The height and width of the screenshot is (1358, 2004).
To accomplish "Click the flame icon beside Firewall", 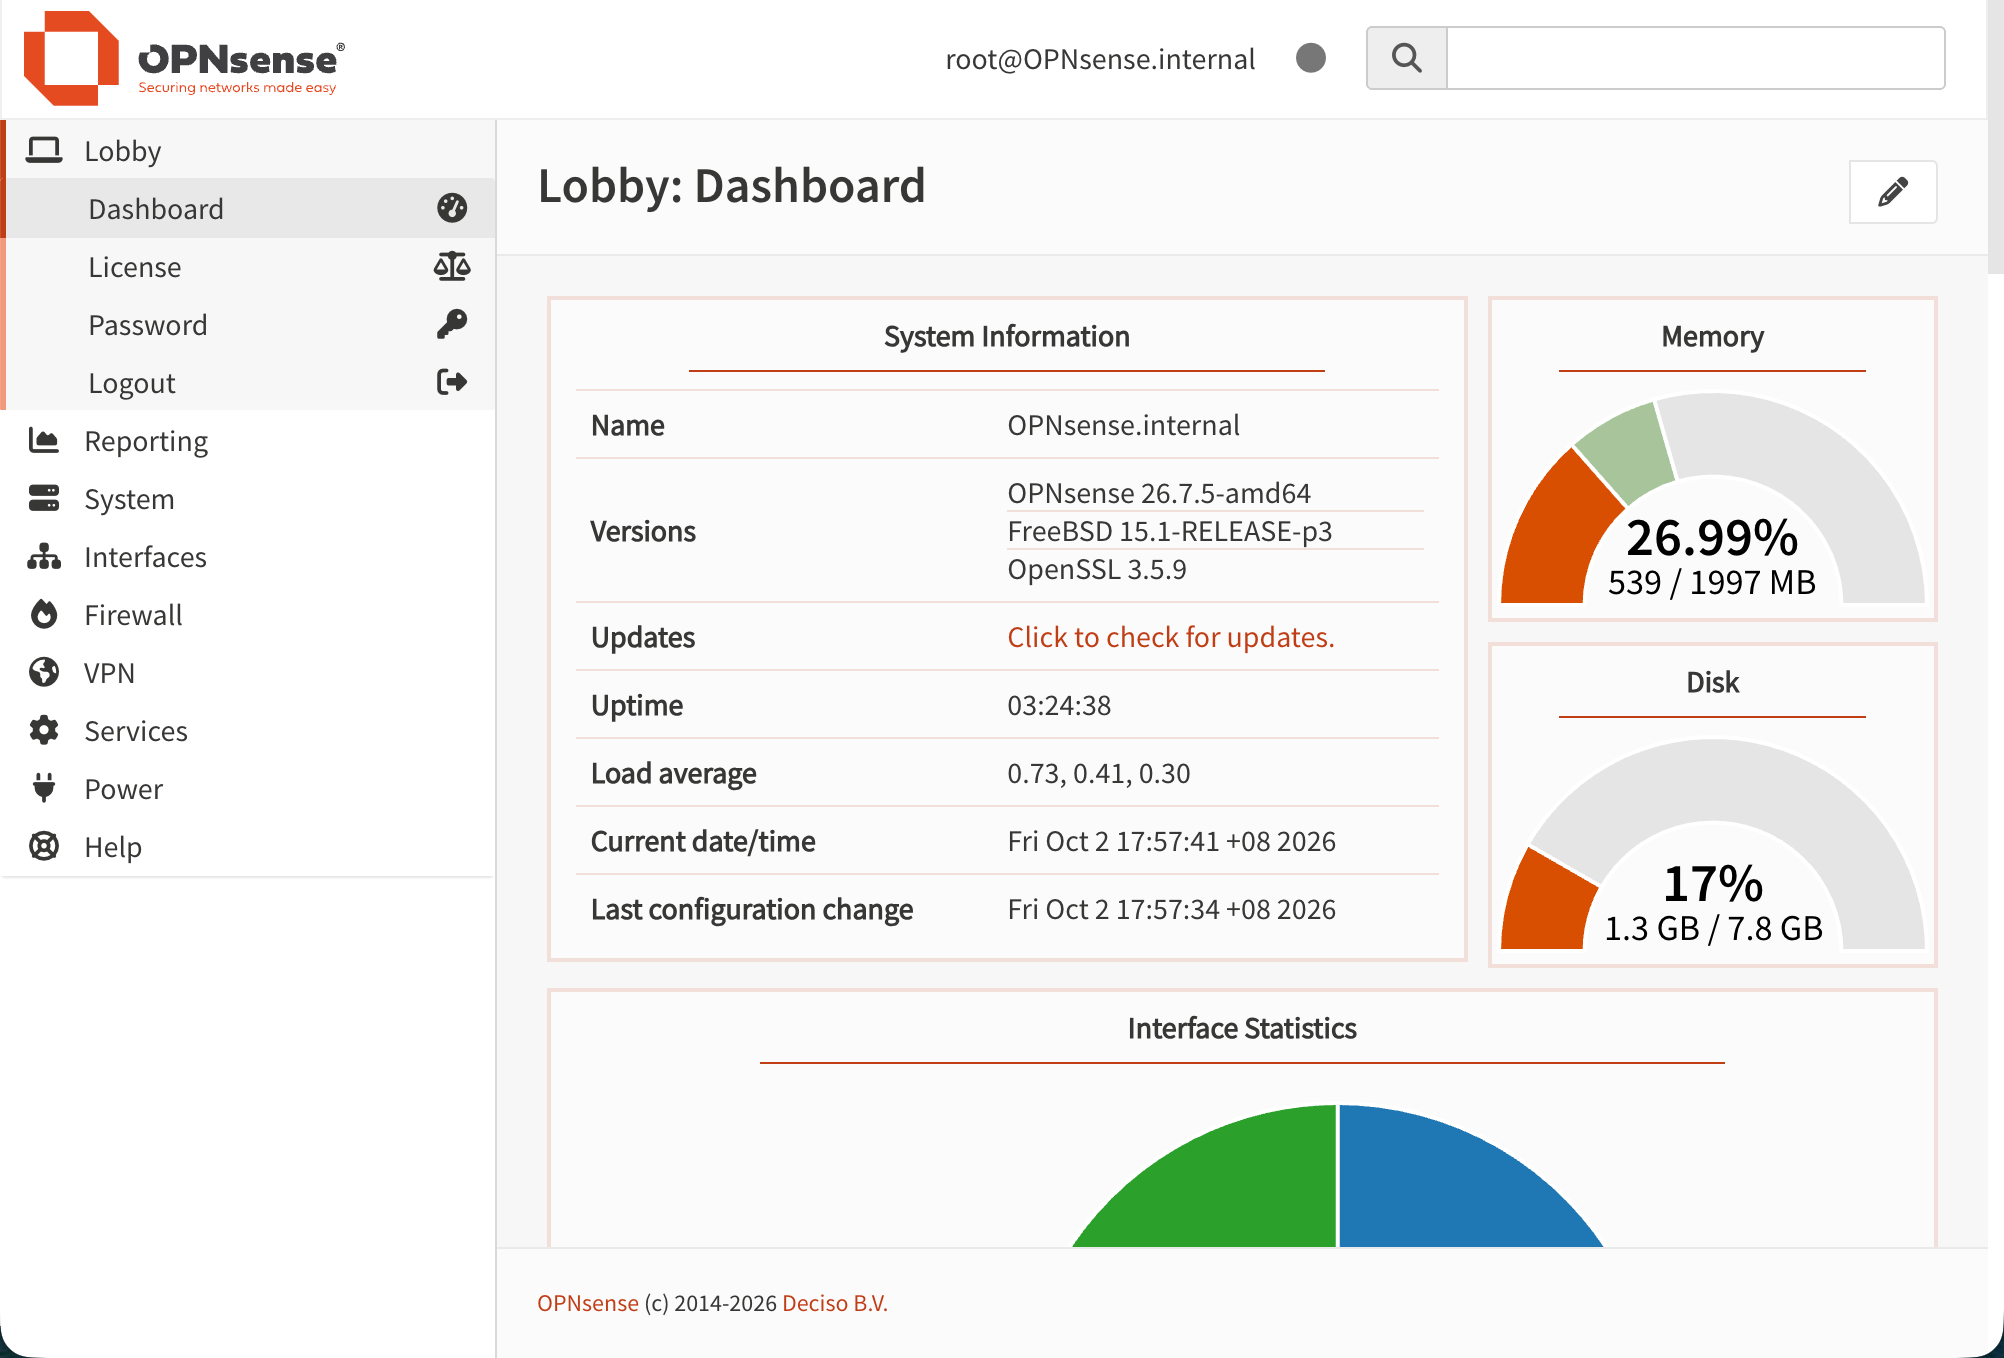I will point(44,614).
